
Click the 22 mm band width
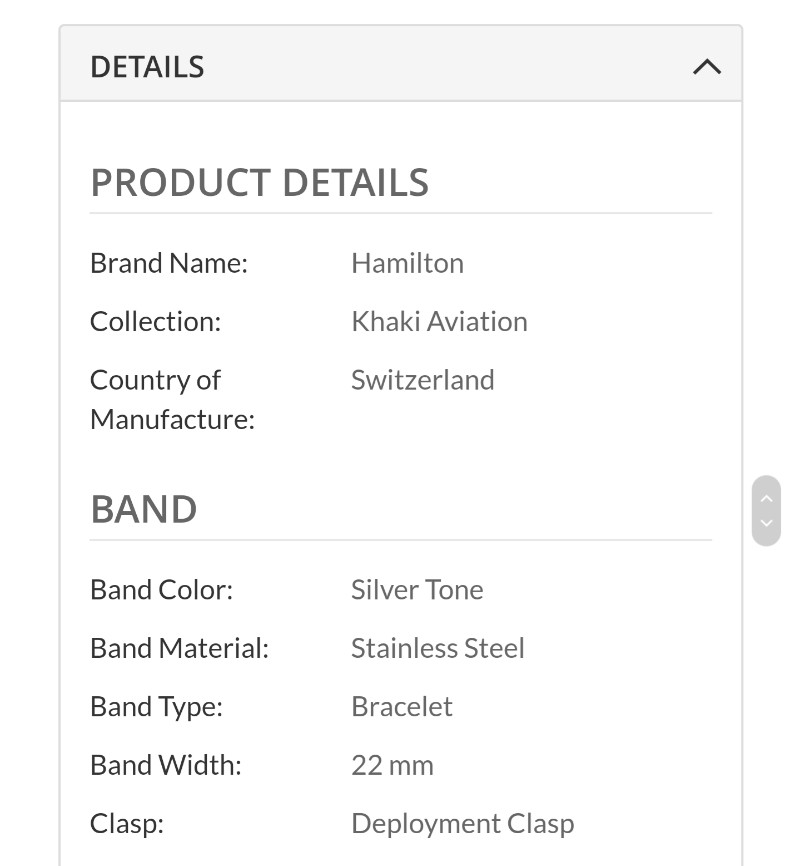(392, 765)
